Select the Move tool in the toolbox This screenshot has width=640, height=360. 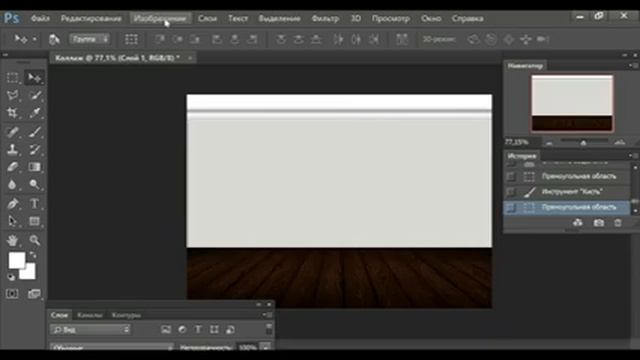coord(34,78)
